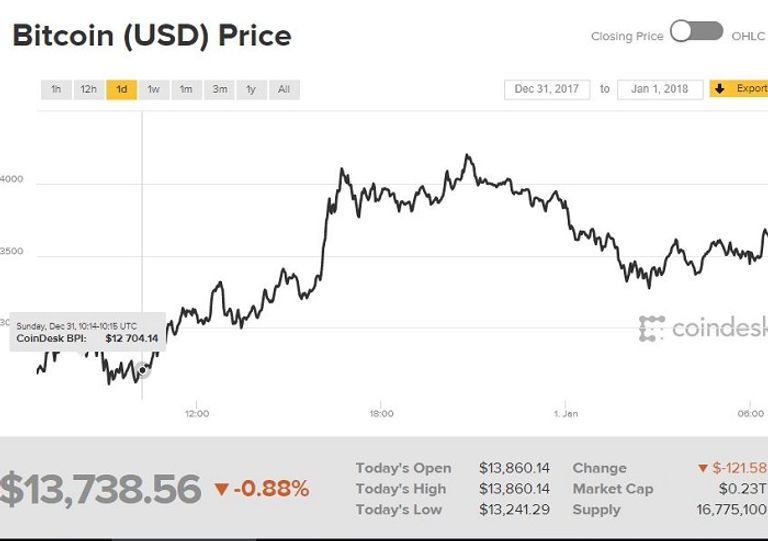The image size is (768, 541).
Task: Click the red down-arrow price change indicator
Action: (x=221, y=489)
